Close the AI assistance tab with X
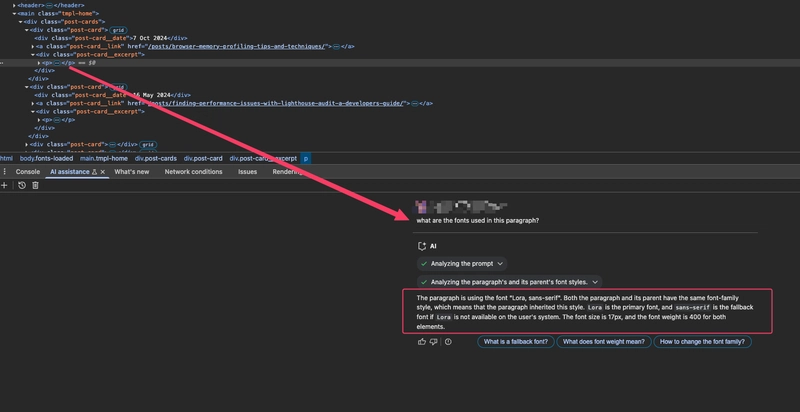 pyautogui.click(x=103, y=172)
